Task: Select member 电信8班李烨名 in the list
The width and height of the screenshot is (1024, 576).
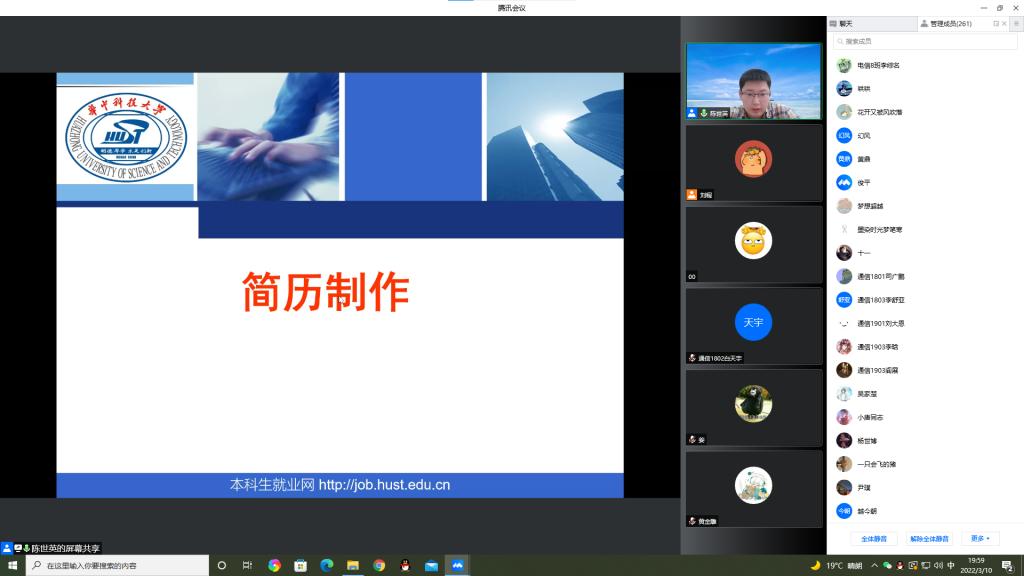Action: click(x=878, y=65)
